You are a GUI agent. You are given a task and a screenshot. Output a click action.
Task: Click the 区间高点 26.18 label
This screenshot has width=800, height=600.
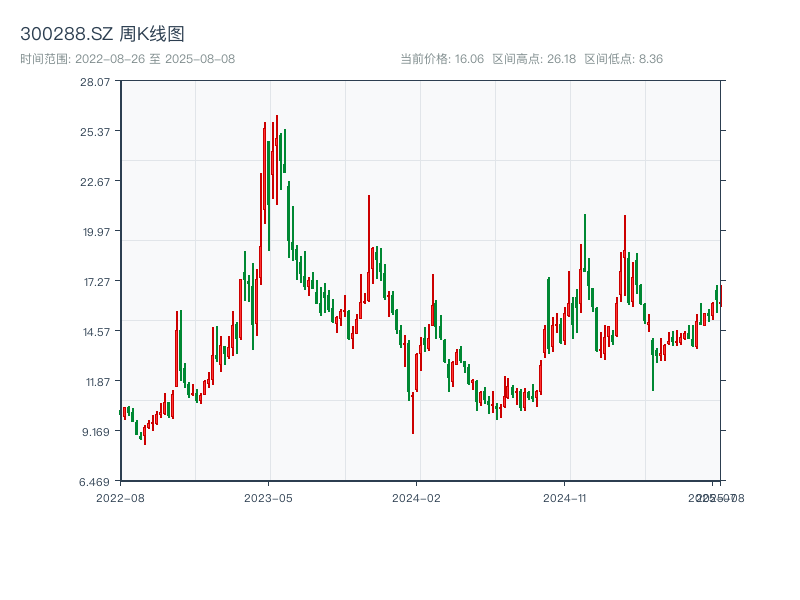534,59
